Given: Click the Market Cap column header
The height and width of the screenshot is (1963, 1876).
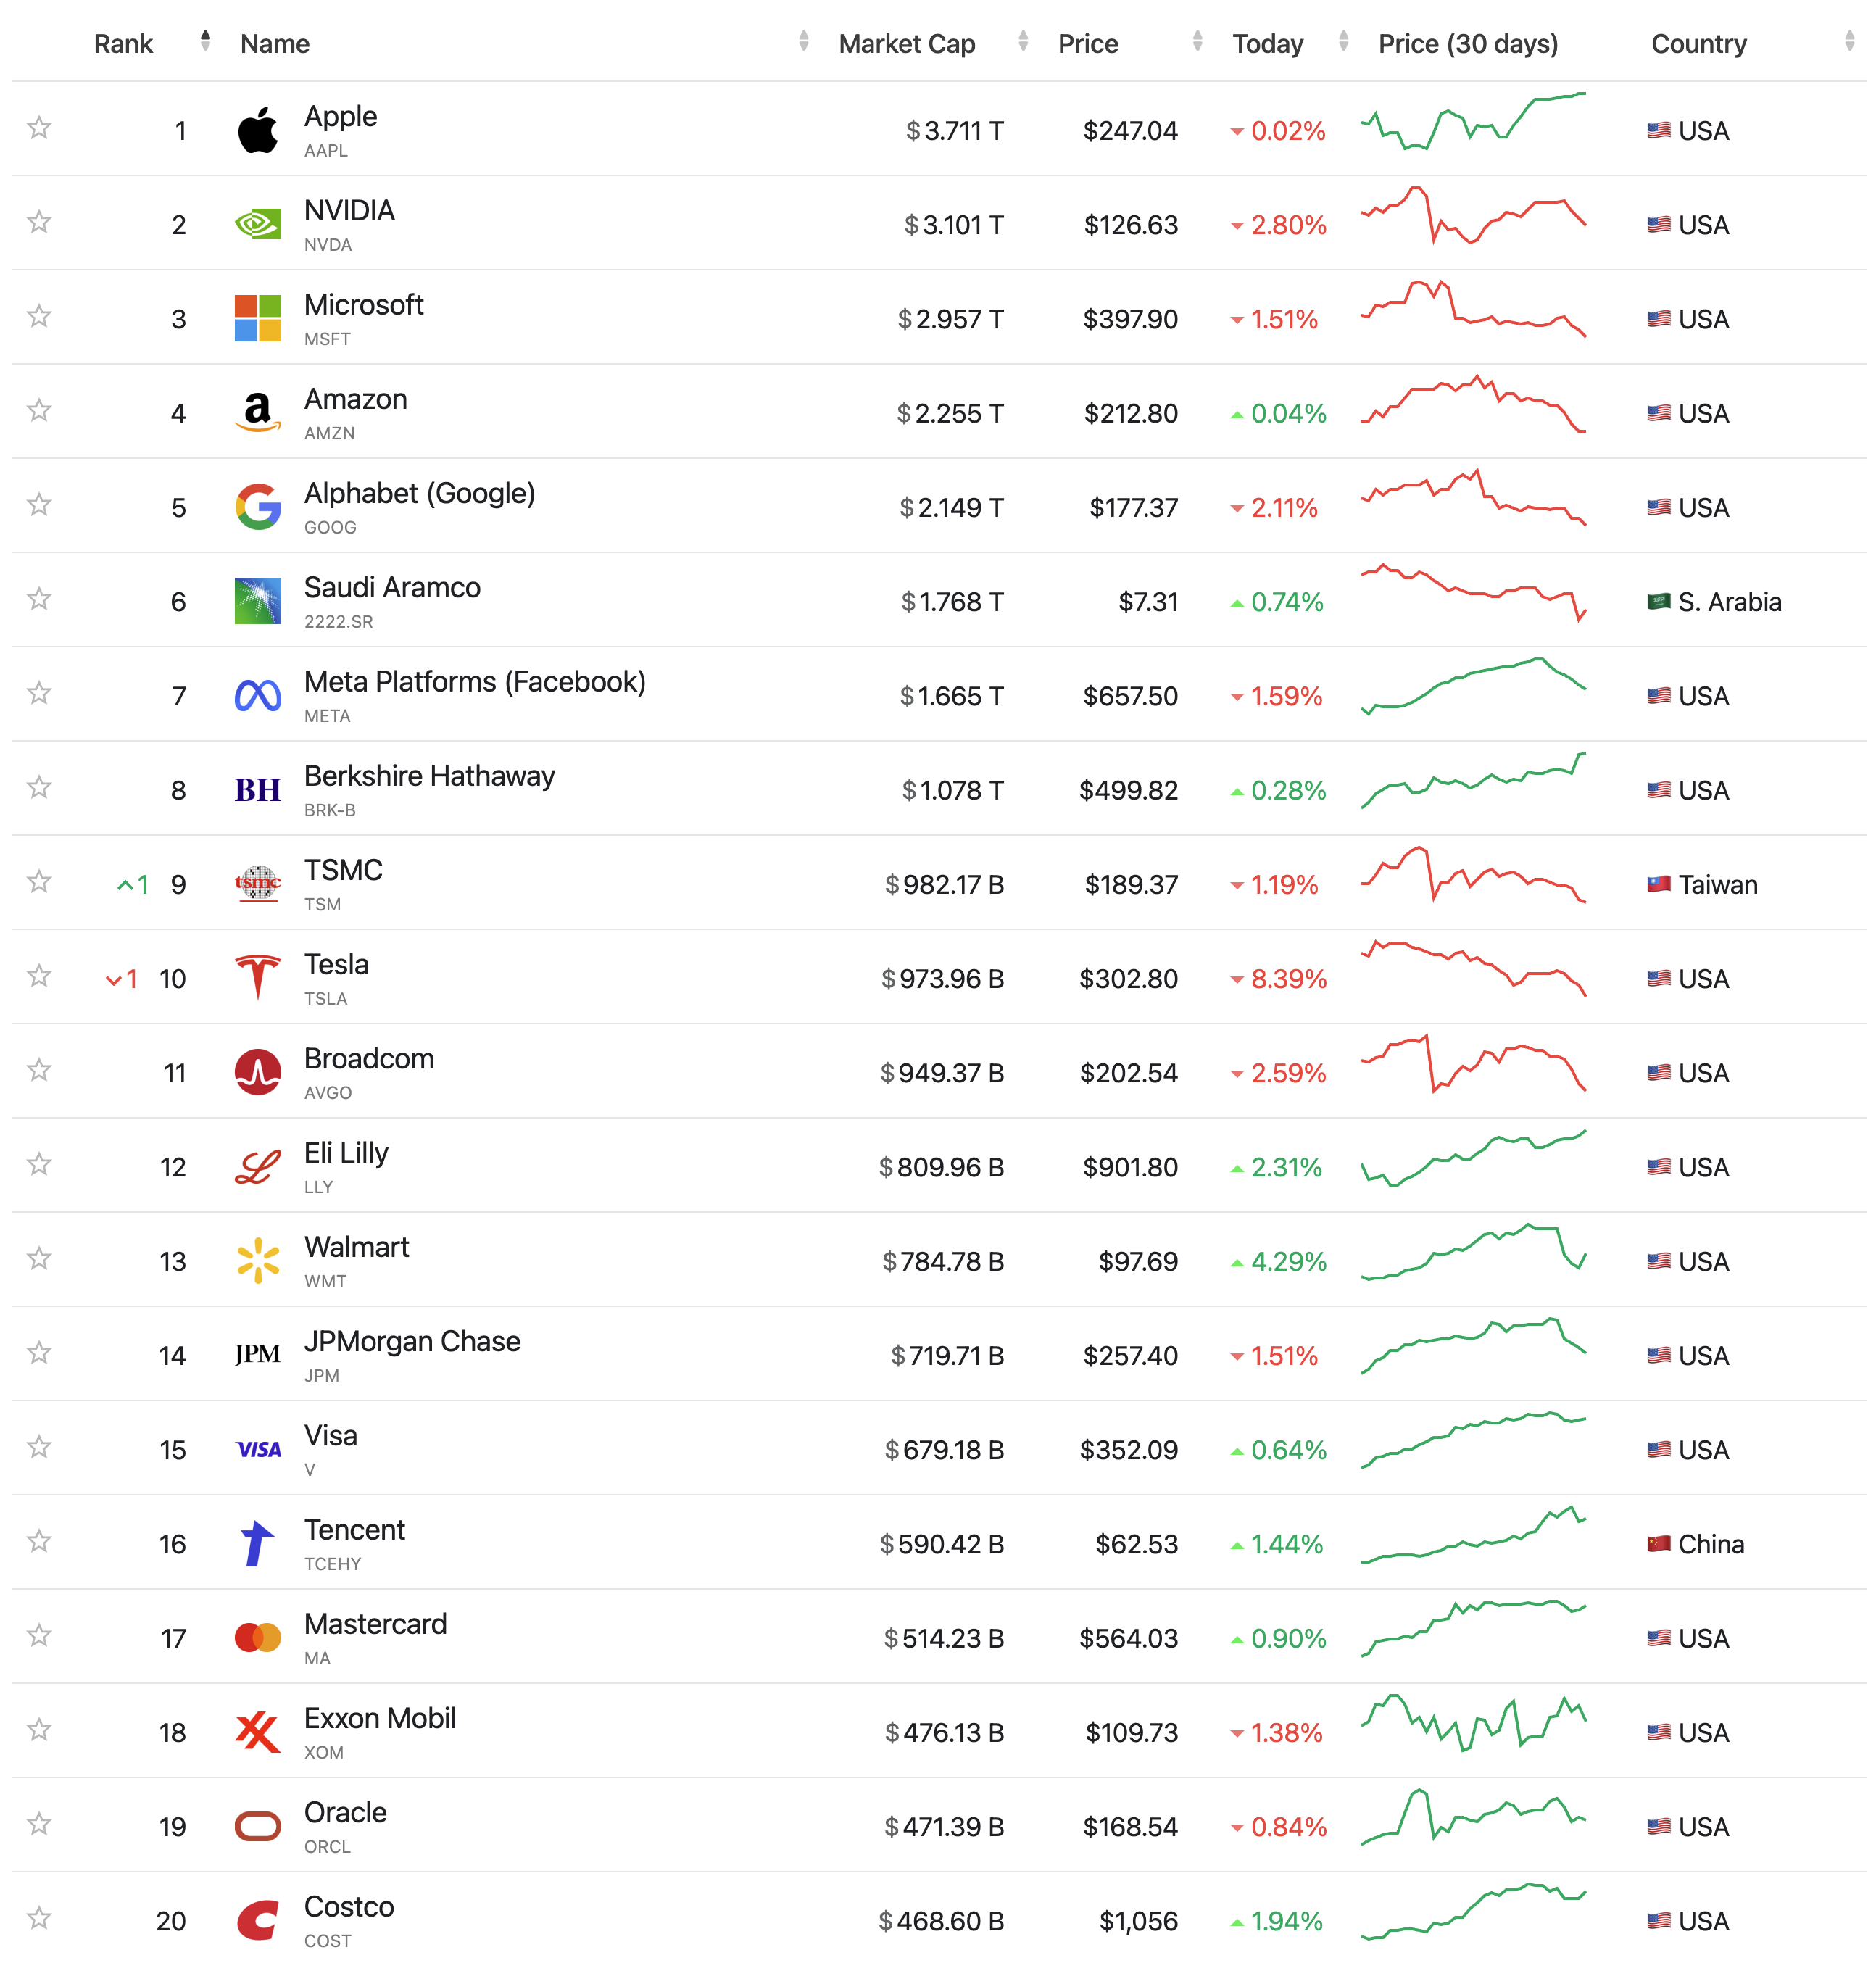Looking at the screenshot, I should click(x=906, y=44).
